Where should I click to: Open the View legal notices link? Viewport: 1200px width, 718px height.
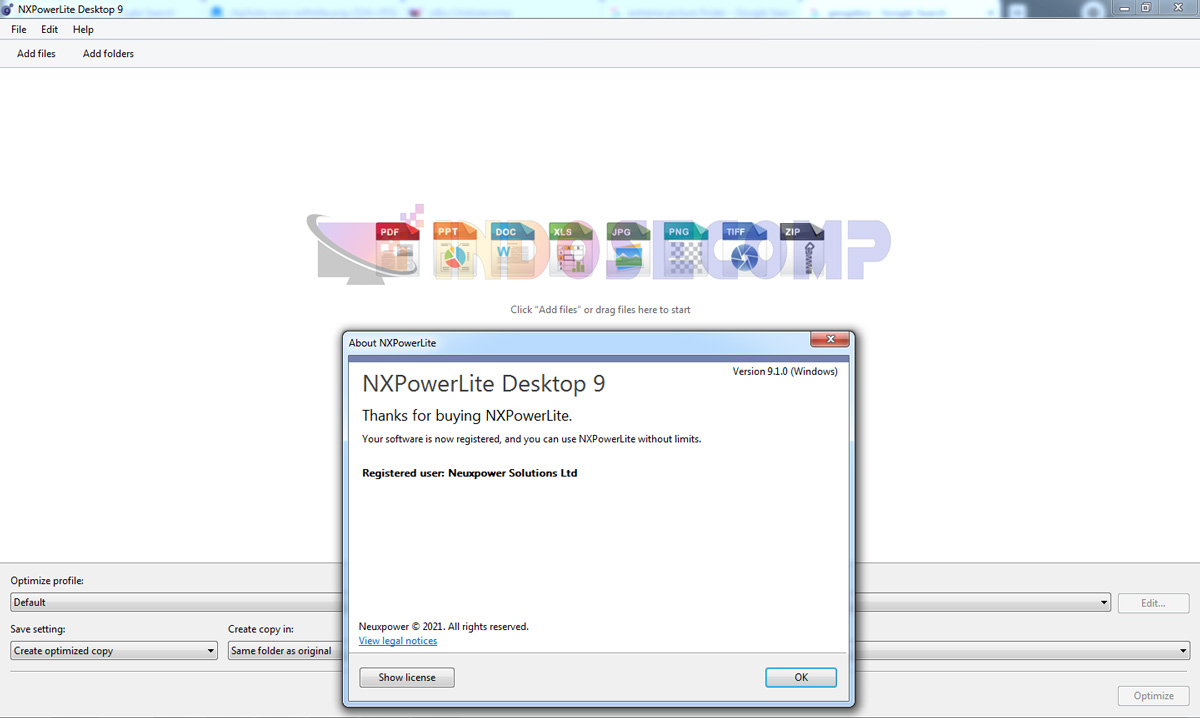pyautogui.click(x=398, y=641)
